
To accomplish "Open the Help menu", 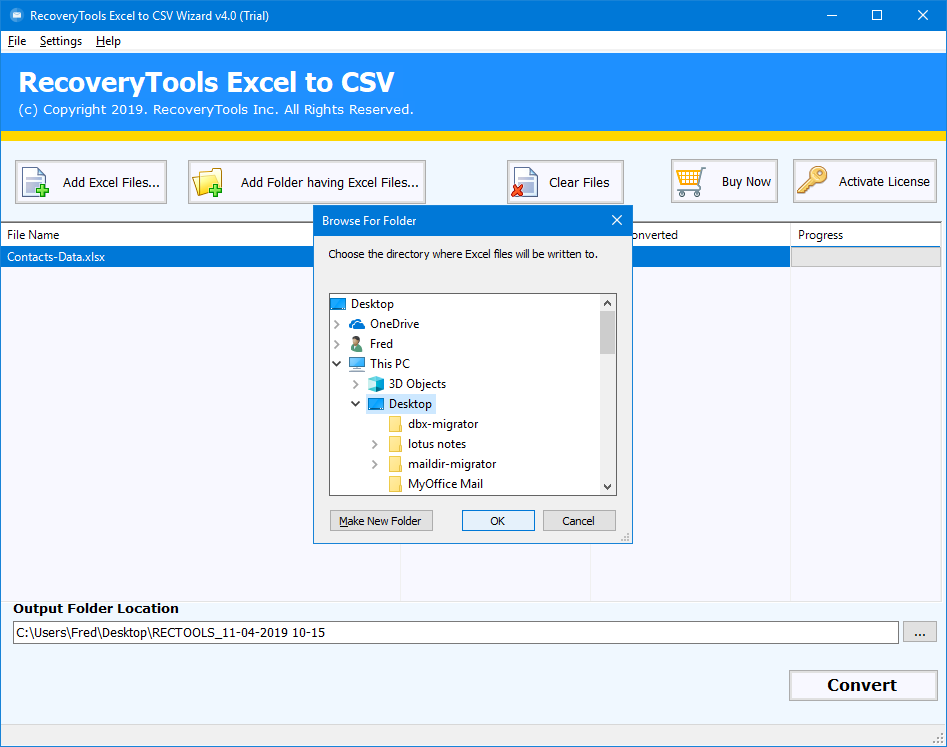I will tap(108, 41).
